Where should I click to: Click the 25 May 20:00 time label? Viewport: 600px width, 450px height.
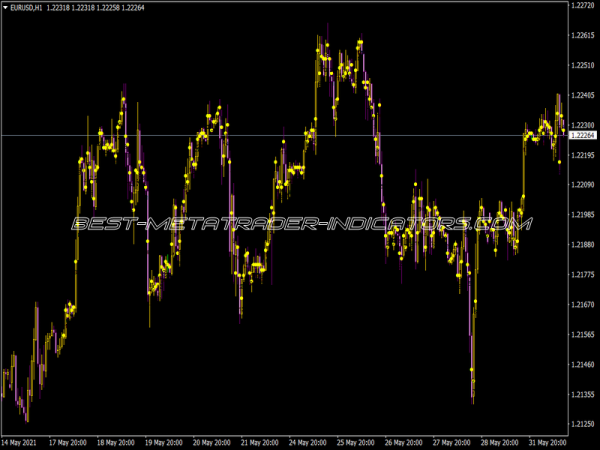(x=354, y=441)
